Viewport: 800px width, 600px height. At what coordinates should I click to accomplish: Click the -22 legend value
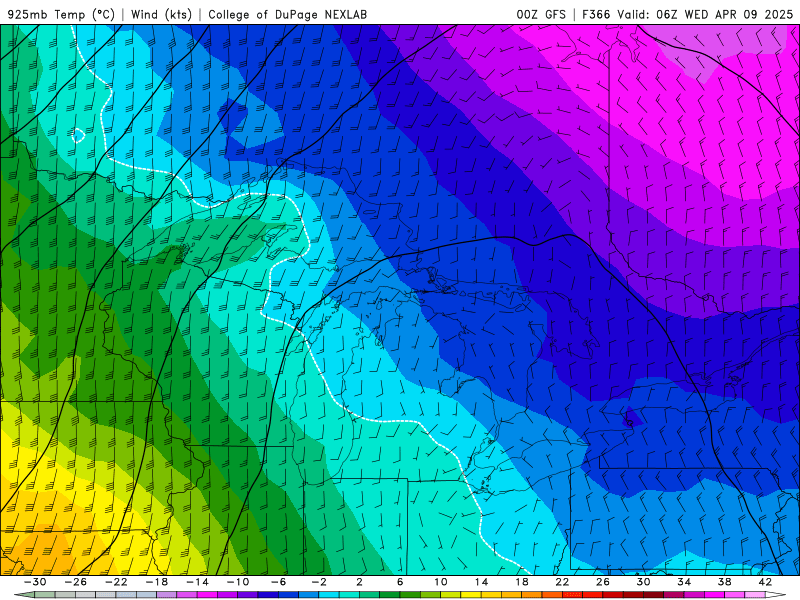[116, 582]
